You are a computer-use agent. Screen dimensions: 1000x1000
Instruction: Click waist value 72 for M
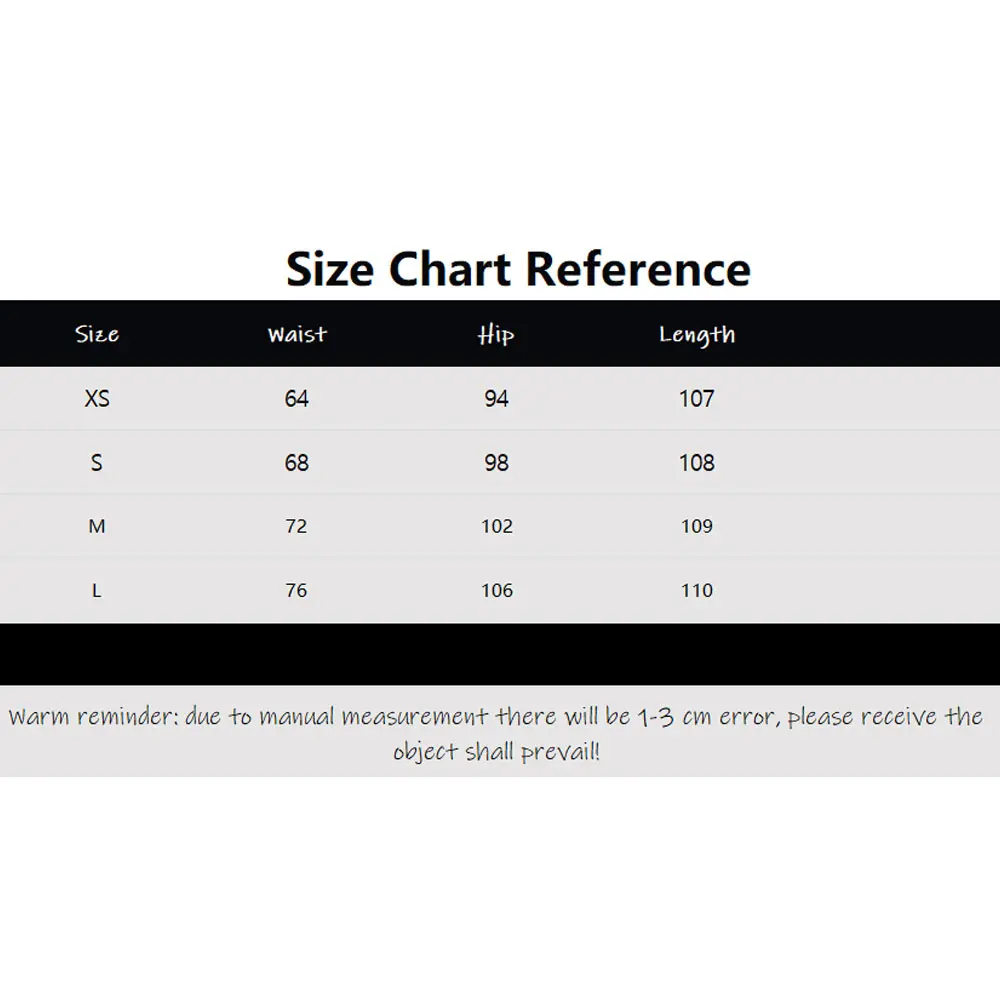point(296,526)
